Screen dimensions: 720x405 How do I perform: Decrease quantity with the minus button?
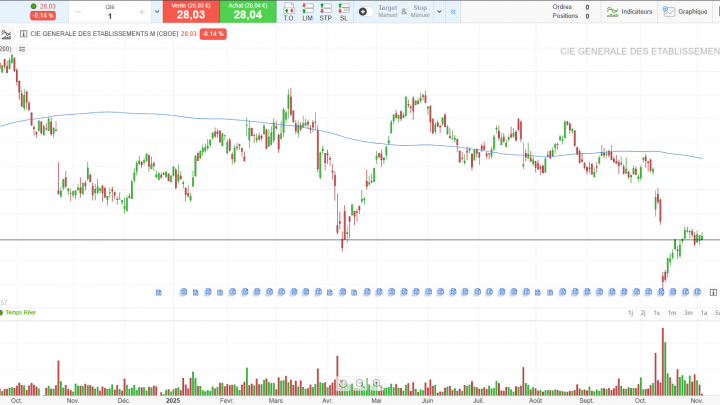coord(78,12)
